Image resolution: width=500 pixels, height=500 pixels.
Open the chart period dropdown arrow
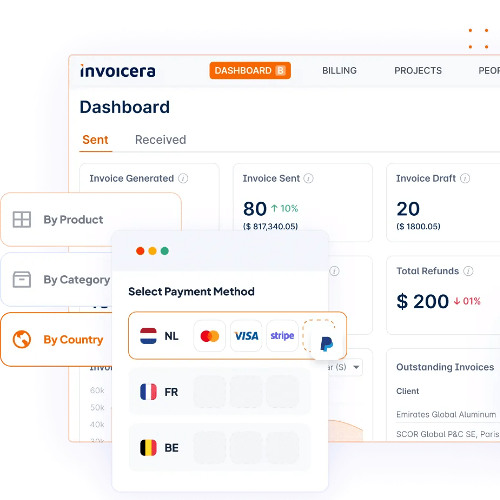coord(356,367)
